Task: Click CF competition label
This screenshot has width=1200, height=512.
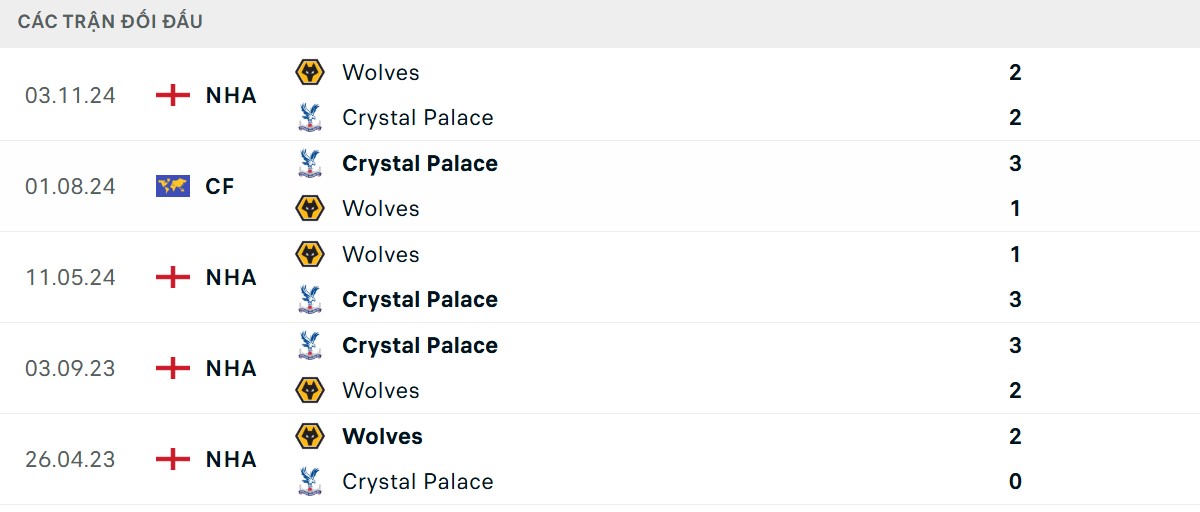Action: (220, 186)
